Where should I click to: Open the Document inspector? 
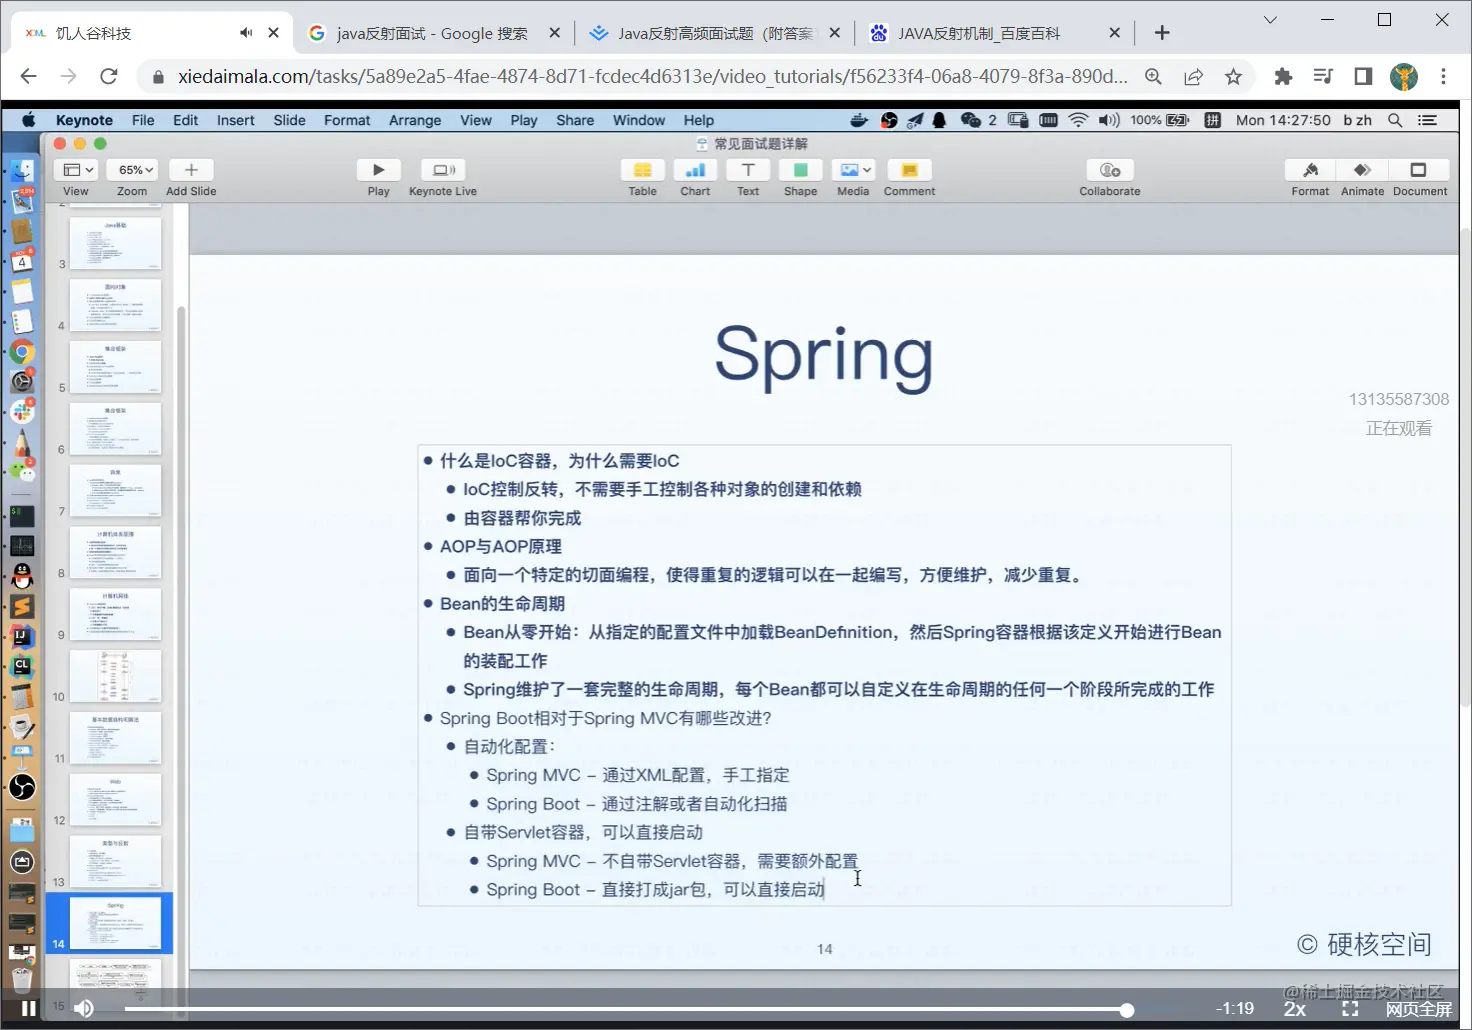[x=1418, y=170]
